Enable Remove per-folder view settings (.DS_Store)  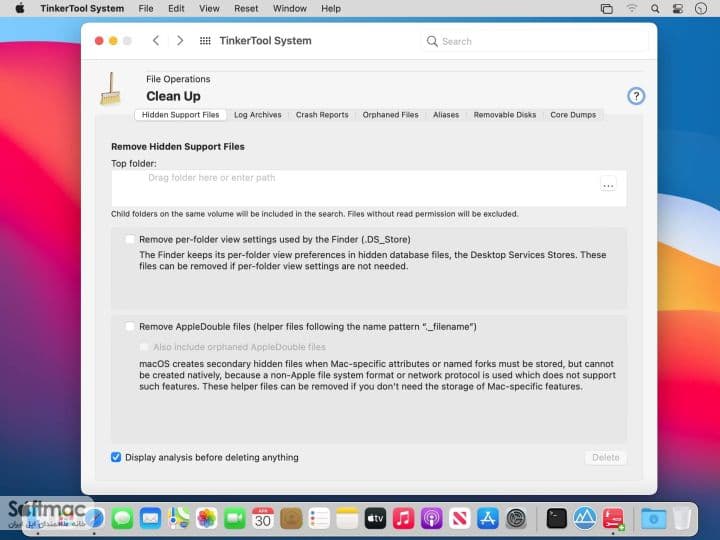click(130, 239)
